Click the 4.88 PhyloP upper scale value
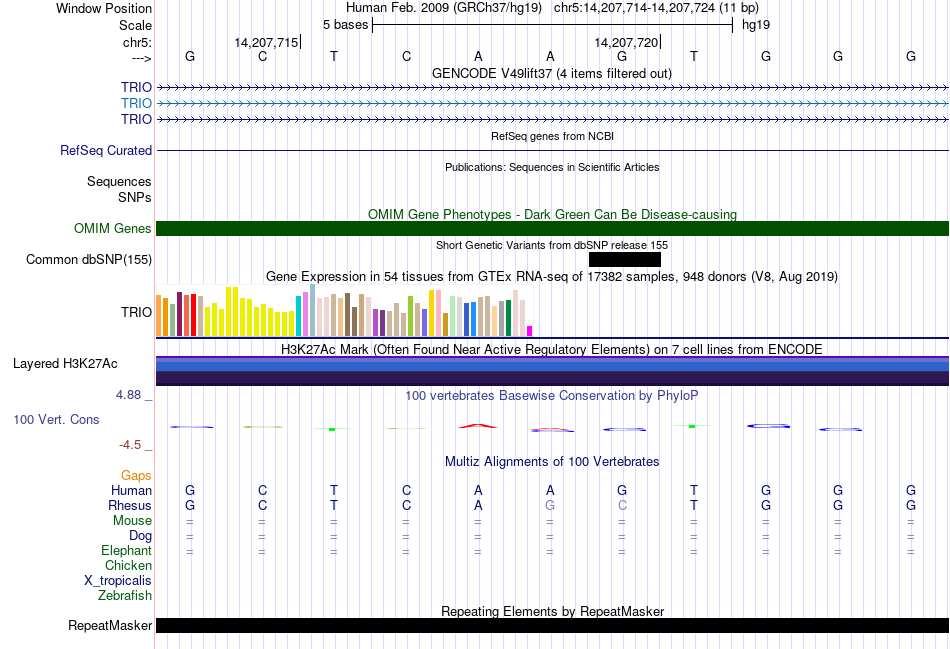The width and height of the screenshot is (950, 649). coord(128,394)
